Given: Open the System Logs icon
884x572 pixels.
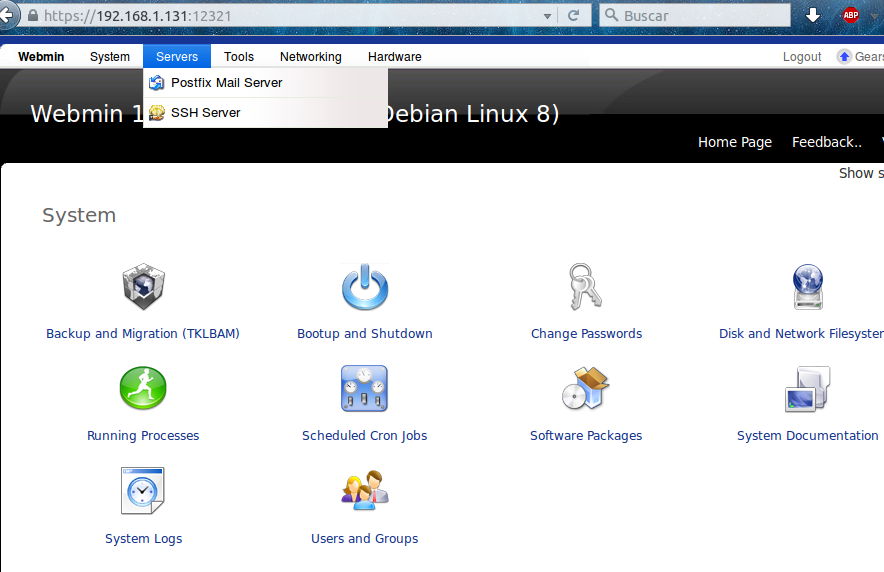Looking at the screenshot, I should click(143, 491).
